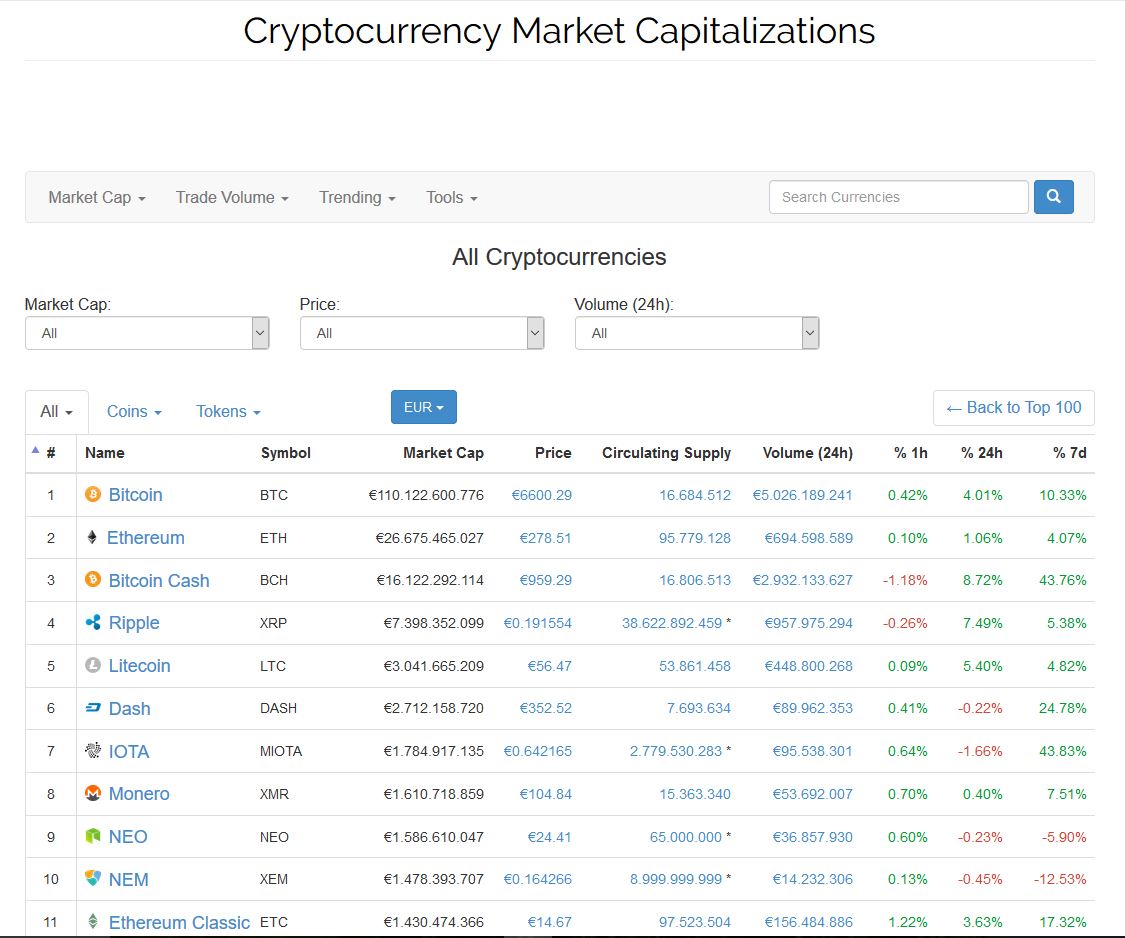The height and width of the screenshot is (938, 1125).
Task: Sort table by Market Cap column header
Action: coord(443,453)
